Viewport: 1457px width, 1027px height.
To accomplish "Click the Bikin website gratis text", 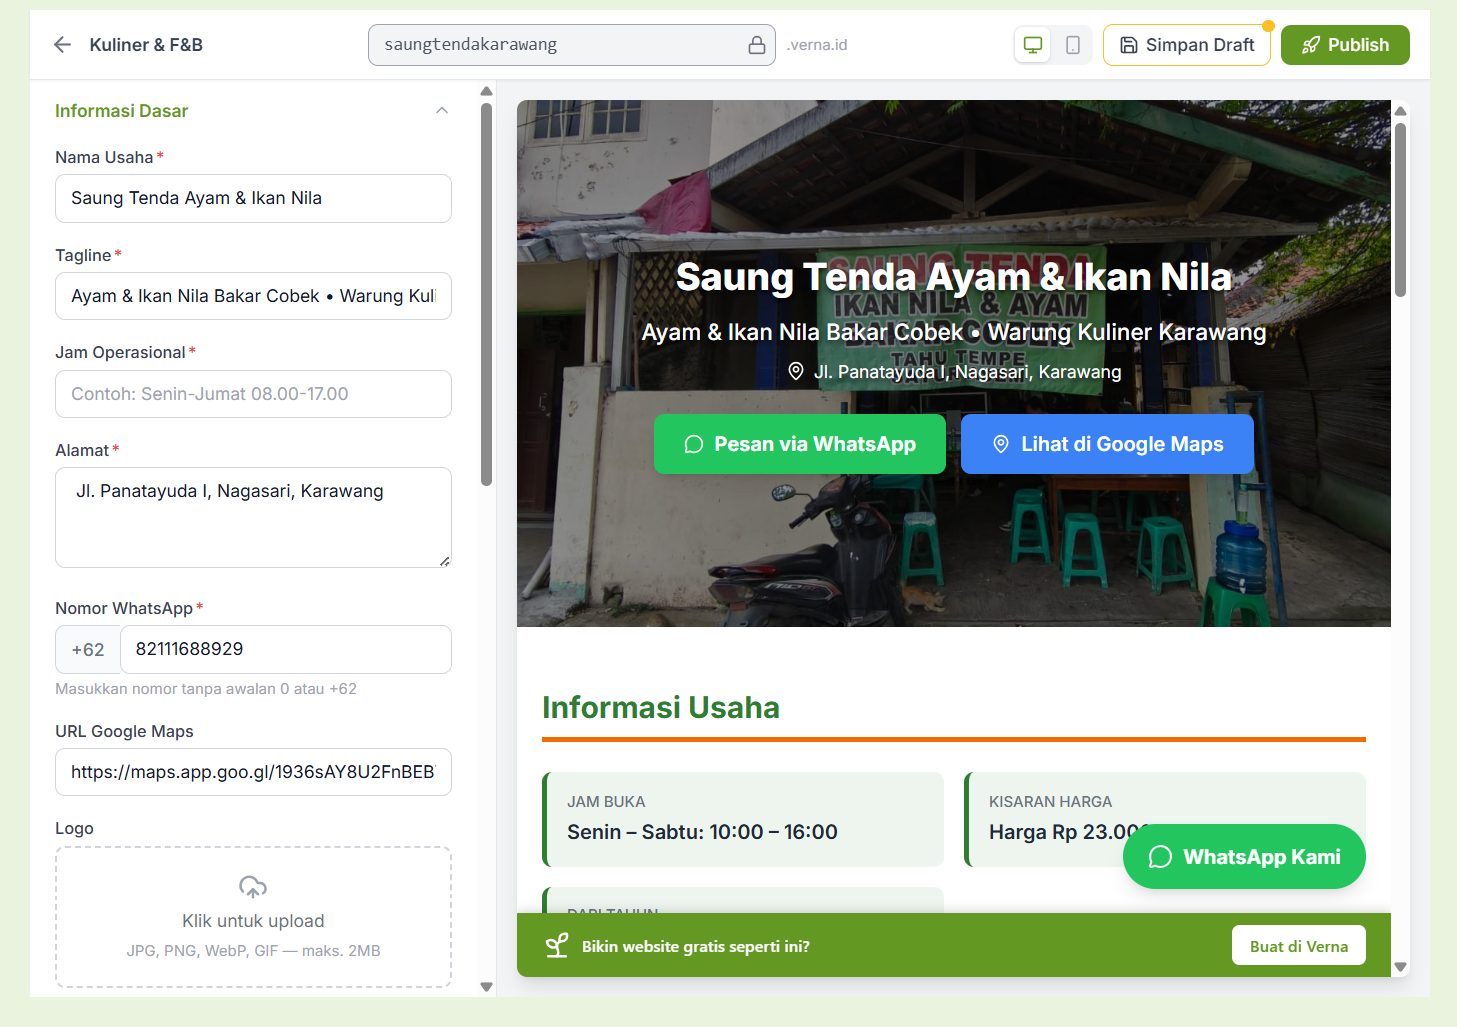I will click(x=696, y=946).
